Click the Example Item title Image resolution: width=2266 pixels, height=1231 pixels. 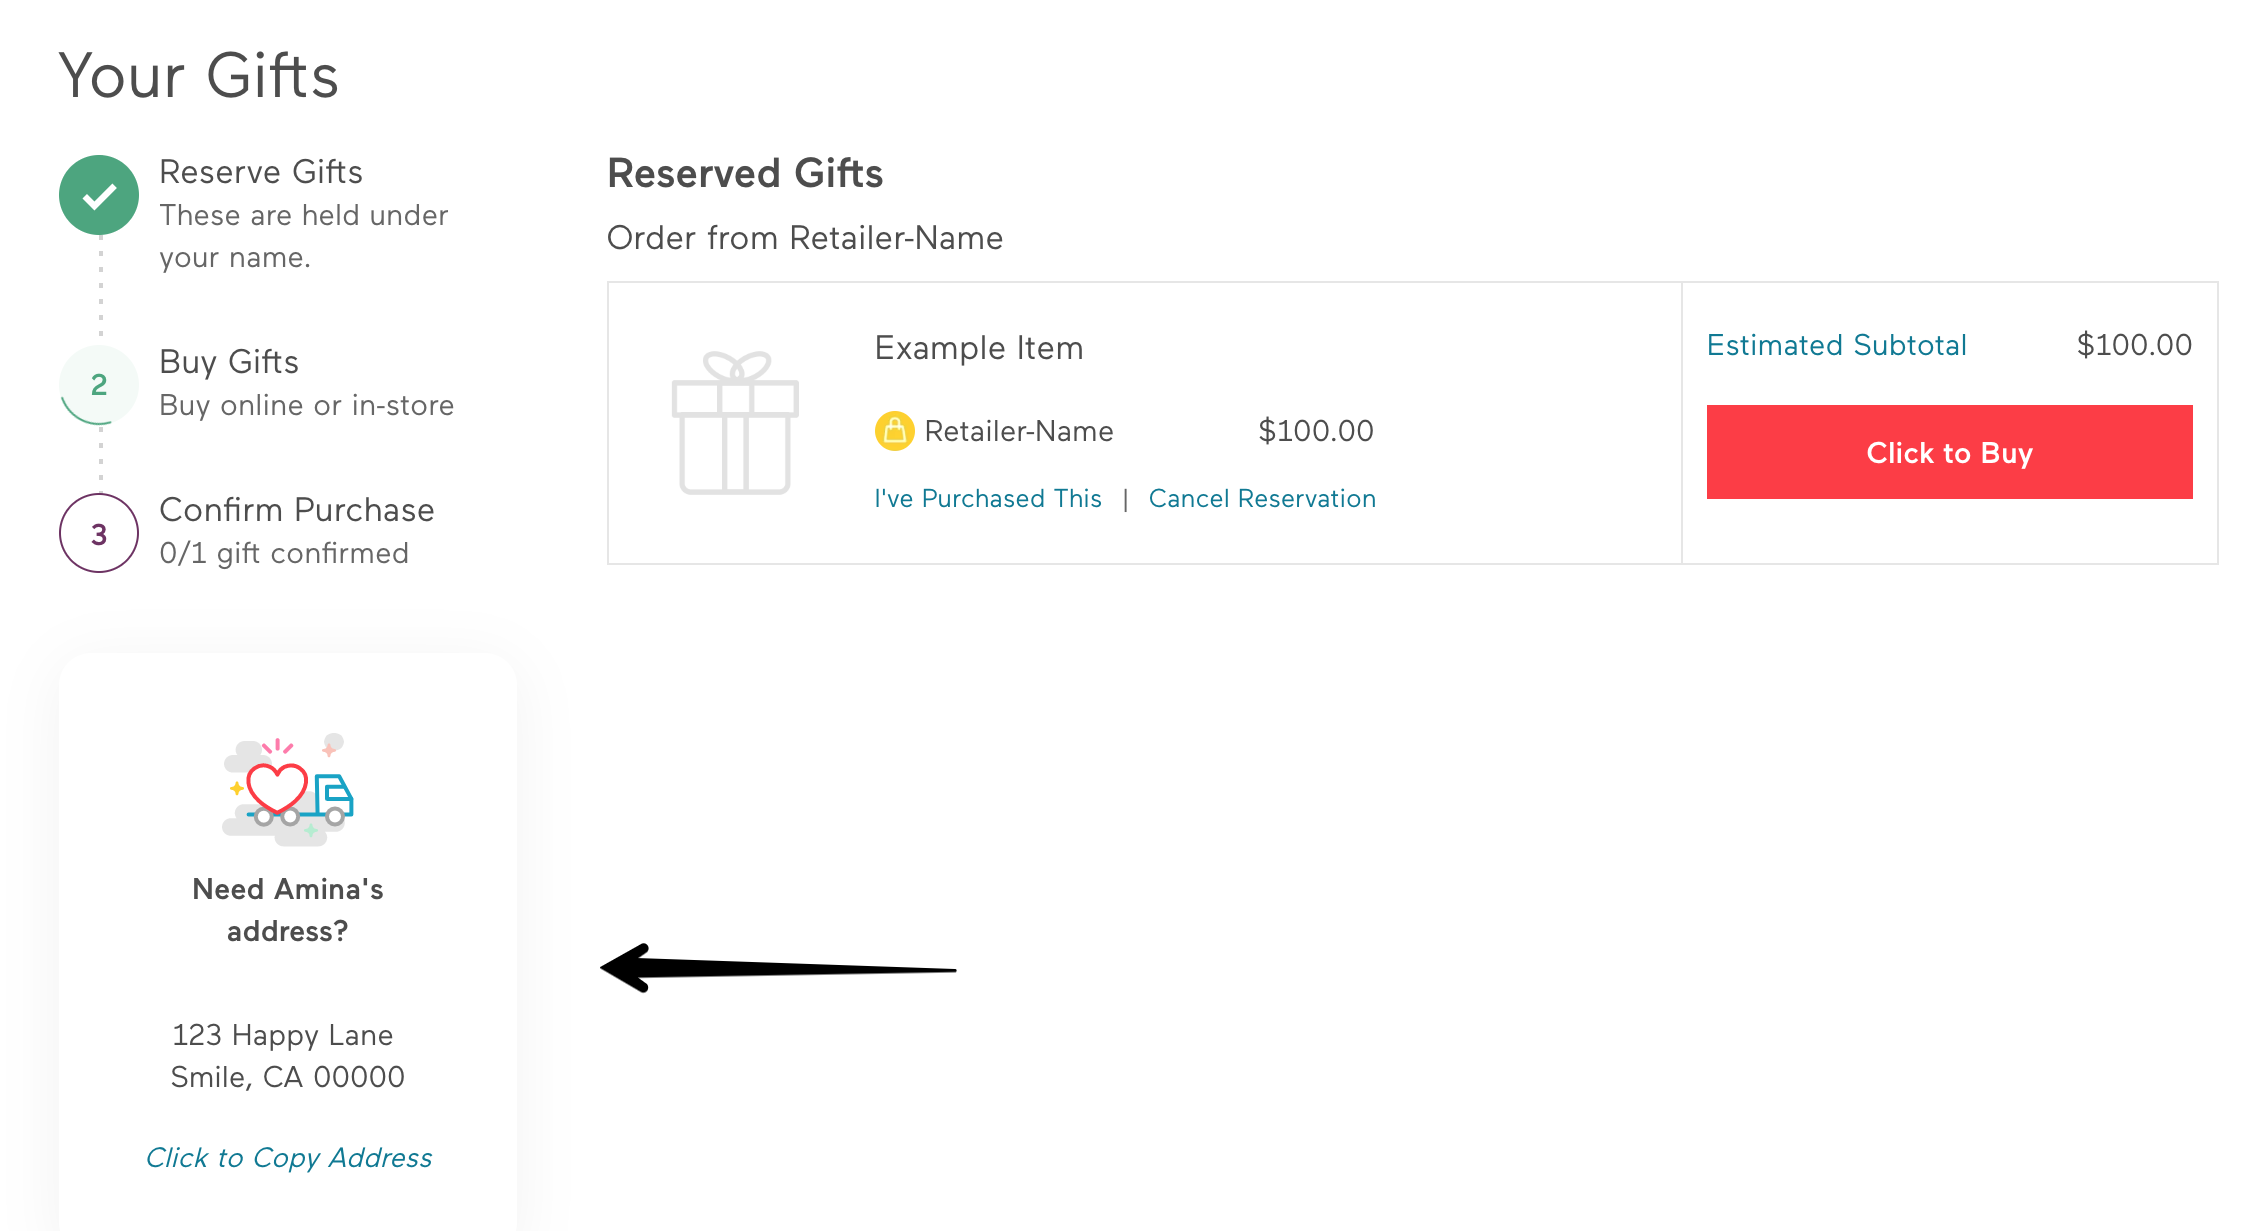pyautogui.click(x=979, y=348)
